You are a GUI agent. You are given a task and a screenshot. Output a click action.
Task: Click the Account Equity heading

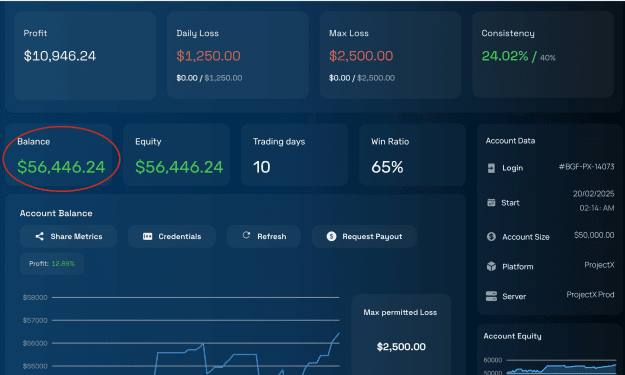tap(512, 336)
